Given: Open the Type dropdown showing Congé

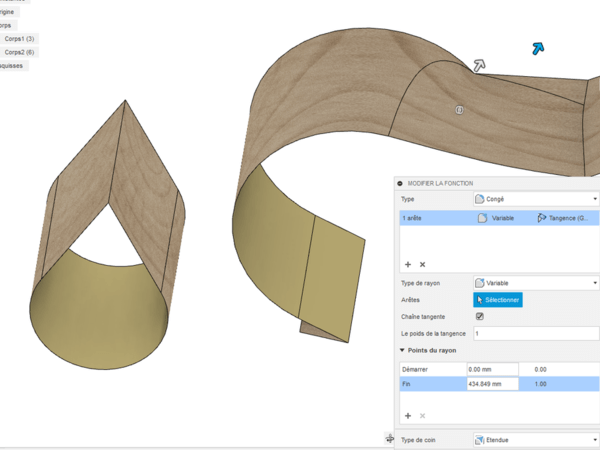Looking at the screenshot, I should (x=535, y=199).
